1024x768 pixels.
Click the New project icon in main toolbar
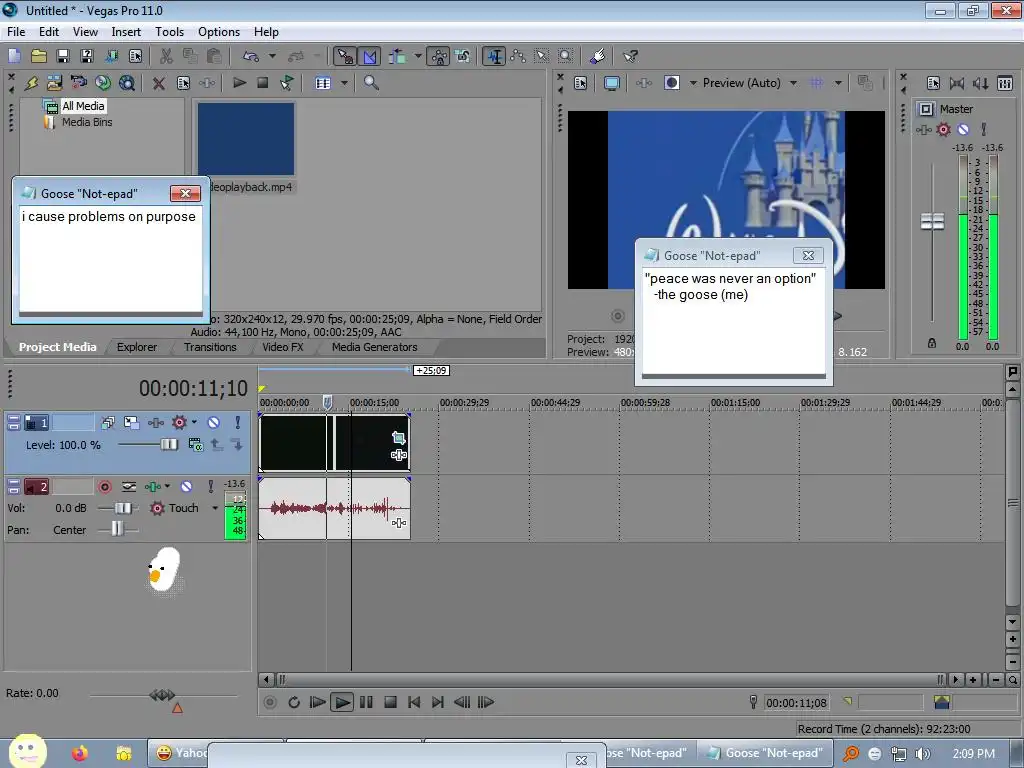point(14,57)
